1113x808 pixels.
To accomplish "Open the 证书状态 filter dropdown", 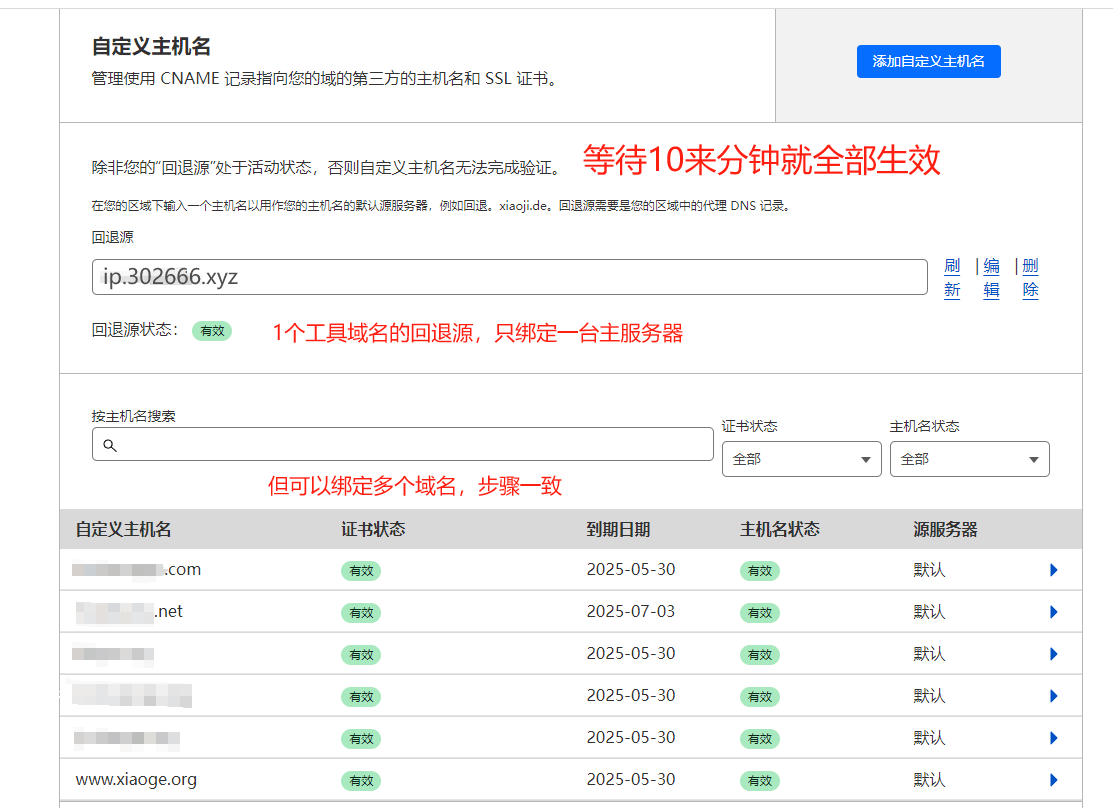I will click(800, 459).
